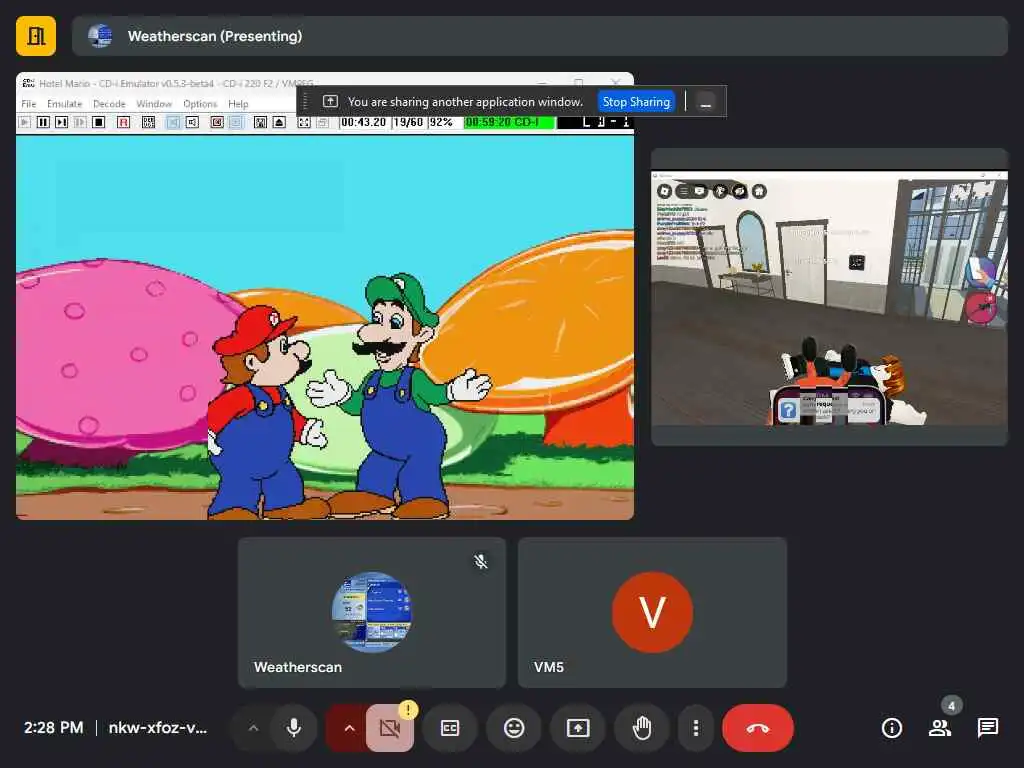Image resolution: width=1024 pixels, height=768 pixels.
Task: Click the VM5 participant tile
Action: coord(652,613)
